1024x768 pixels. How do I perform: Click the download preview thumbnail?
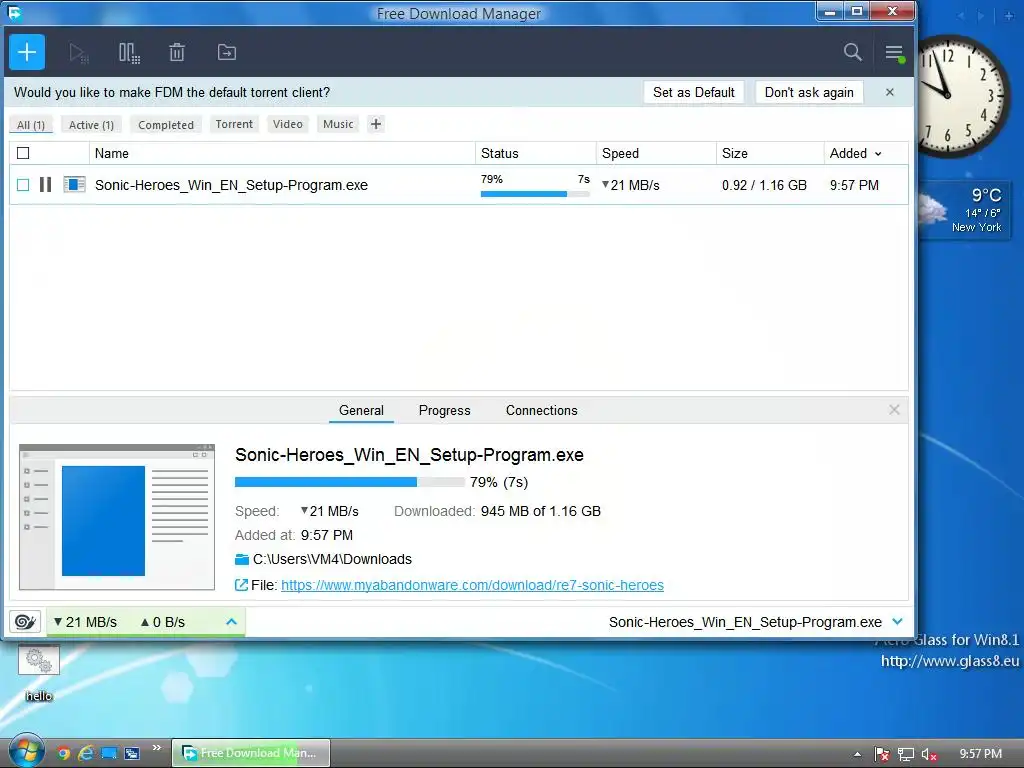117,517
